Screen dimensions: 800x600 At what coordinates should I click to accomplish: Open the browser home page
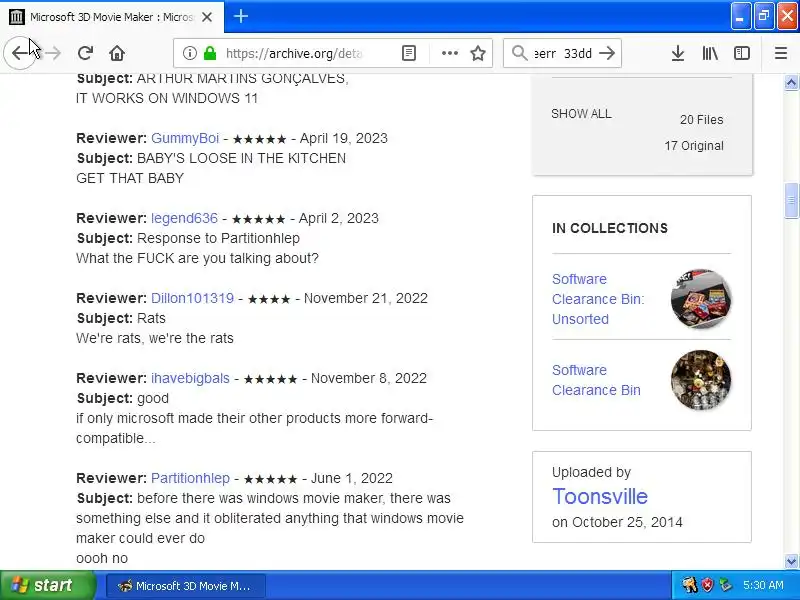coord(117,53)
